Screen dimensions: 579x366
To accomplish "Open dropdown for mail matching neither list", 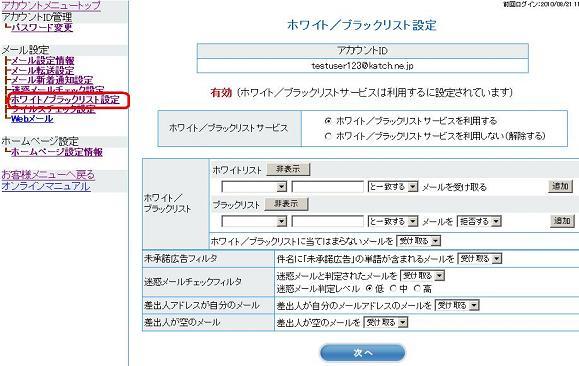I will coord(418,241).
